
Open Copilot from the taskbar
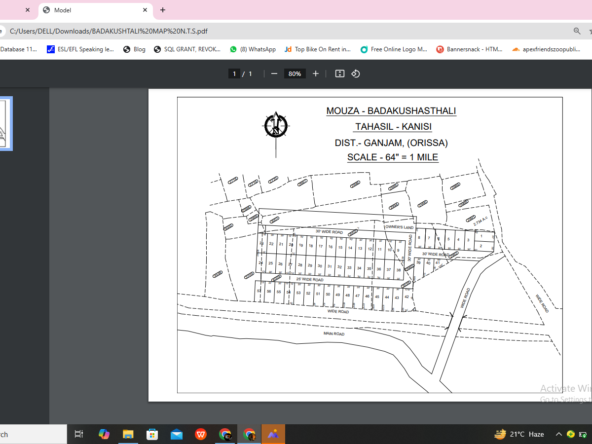click(104, 434)
